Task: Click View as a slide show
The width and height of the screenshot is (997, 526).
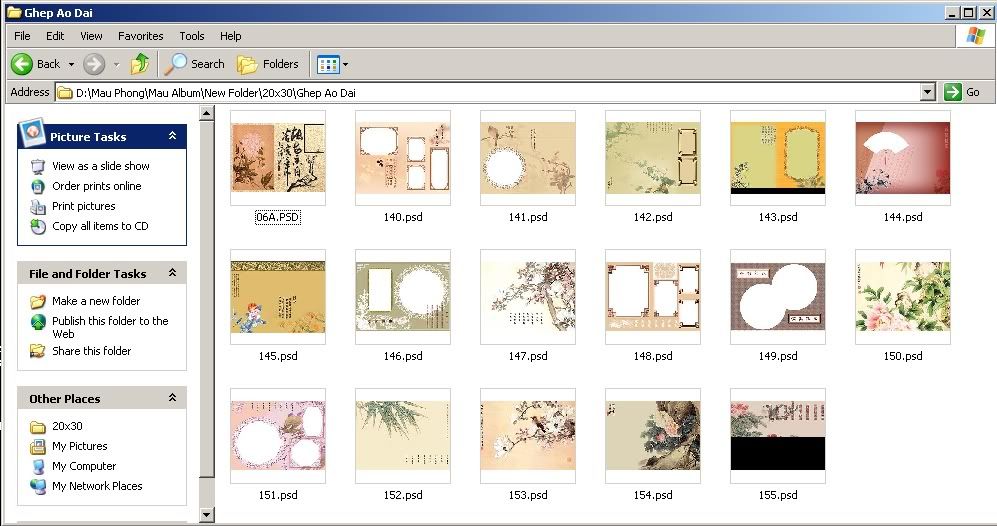Action: tap(101, 166)
